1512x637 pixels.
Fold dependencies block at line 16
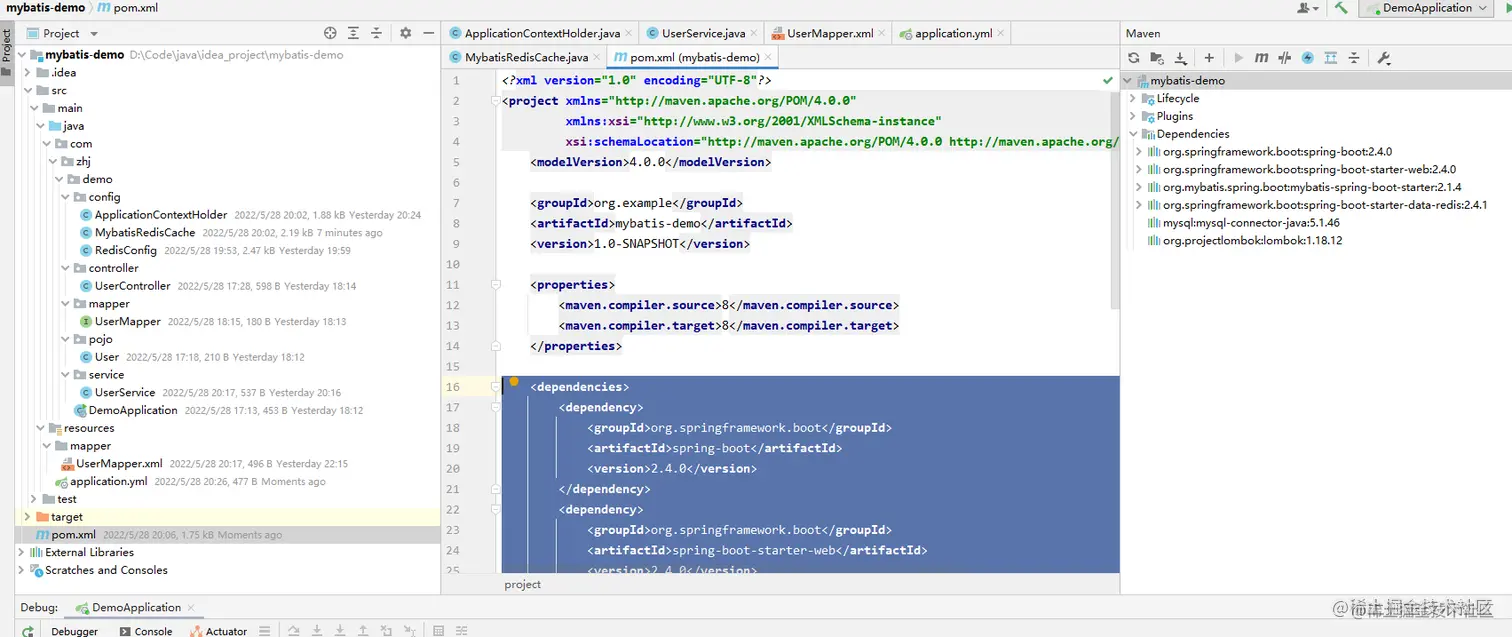pos(495,387)
